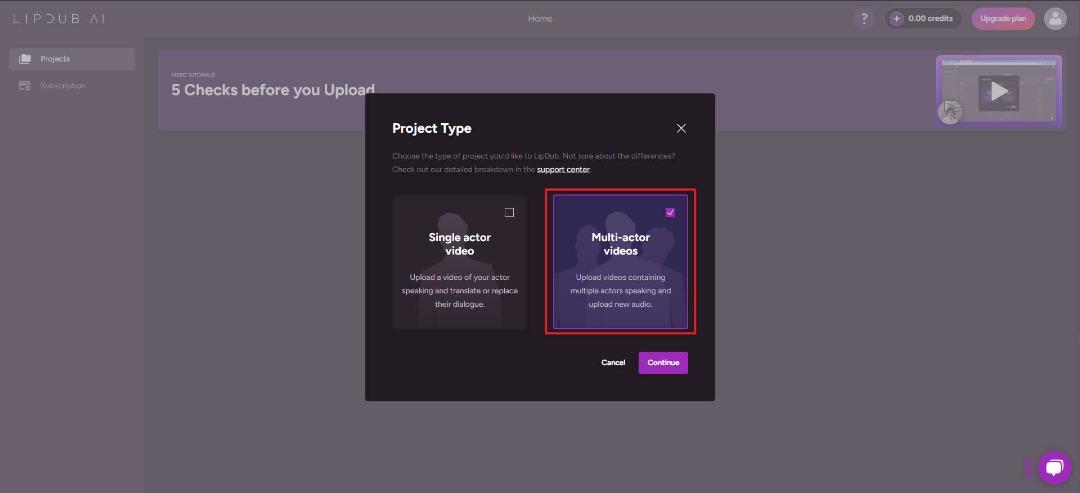The height and width of the screenshot is (493, 1080).
Task: Open the user profile avatar
Action: click(x=1055, y=19)
